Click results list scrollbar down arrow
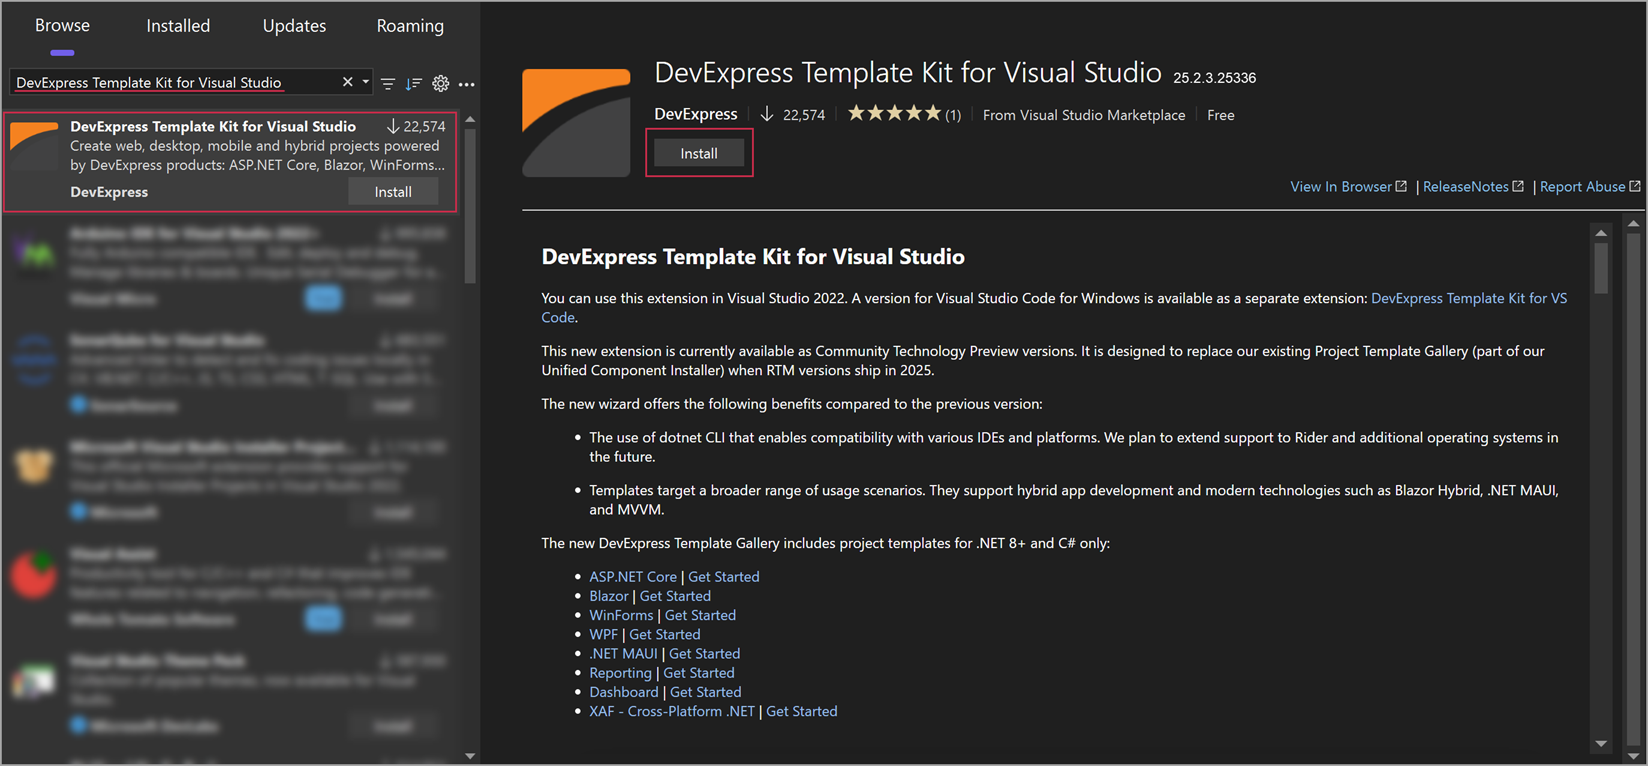The image size is (1649, 766). point(470,756)
